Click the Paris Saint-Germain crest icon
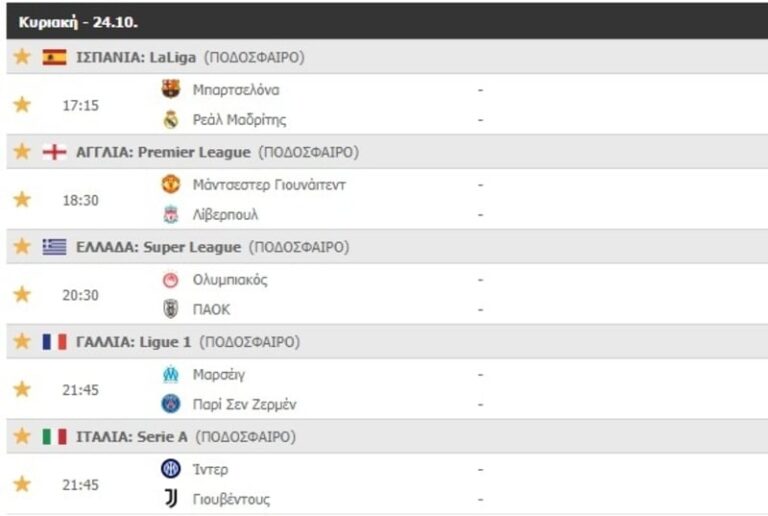This screenshot has height=516, width=768. coord(171,404)
